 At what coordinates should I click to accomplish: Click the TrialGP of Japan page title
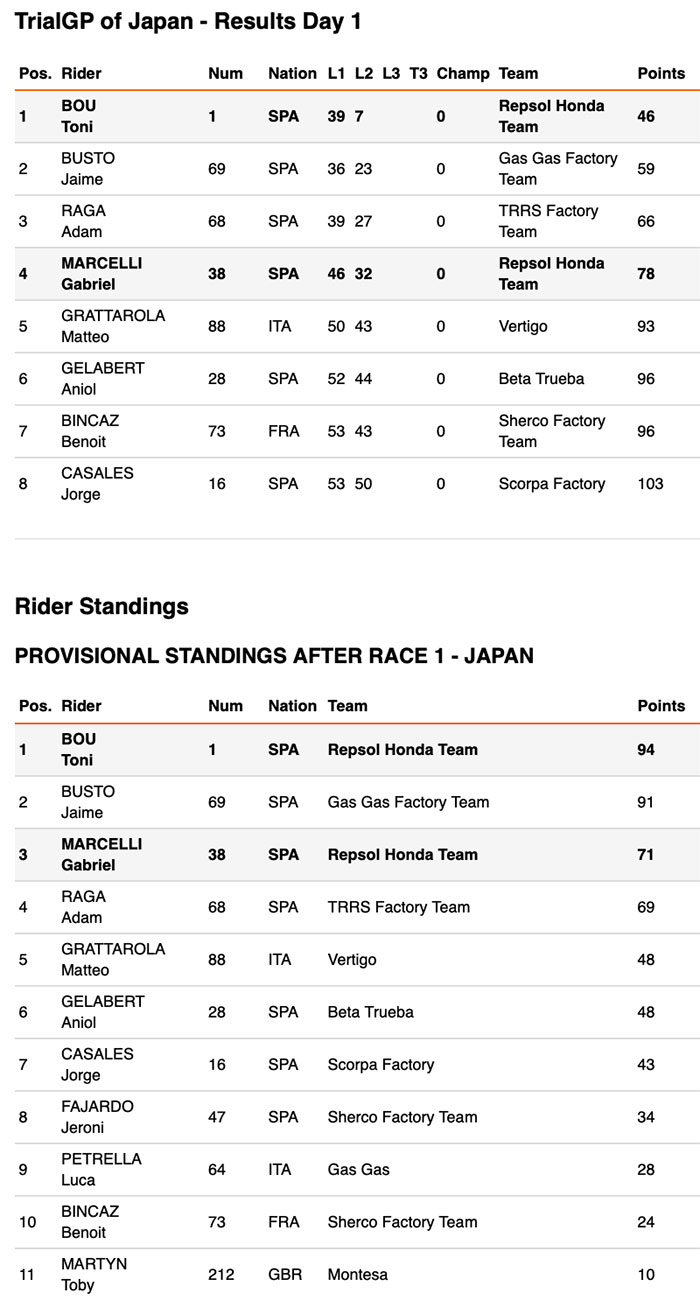coord(188,21)
